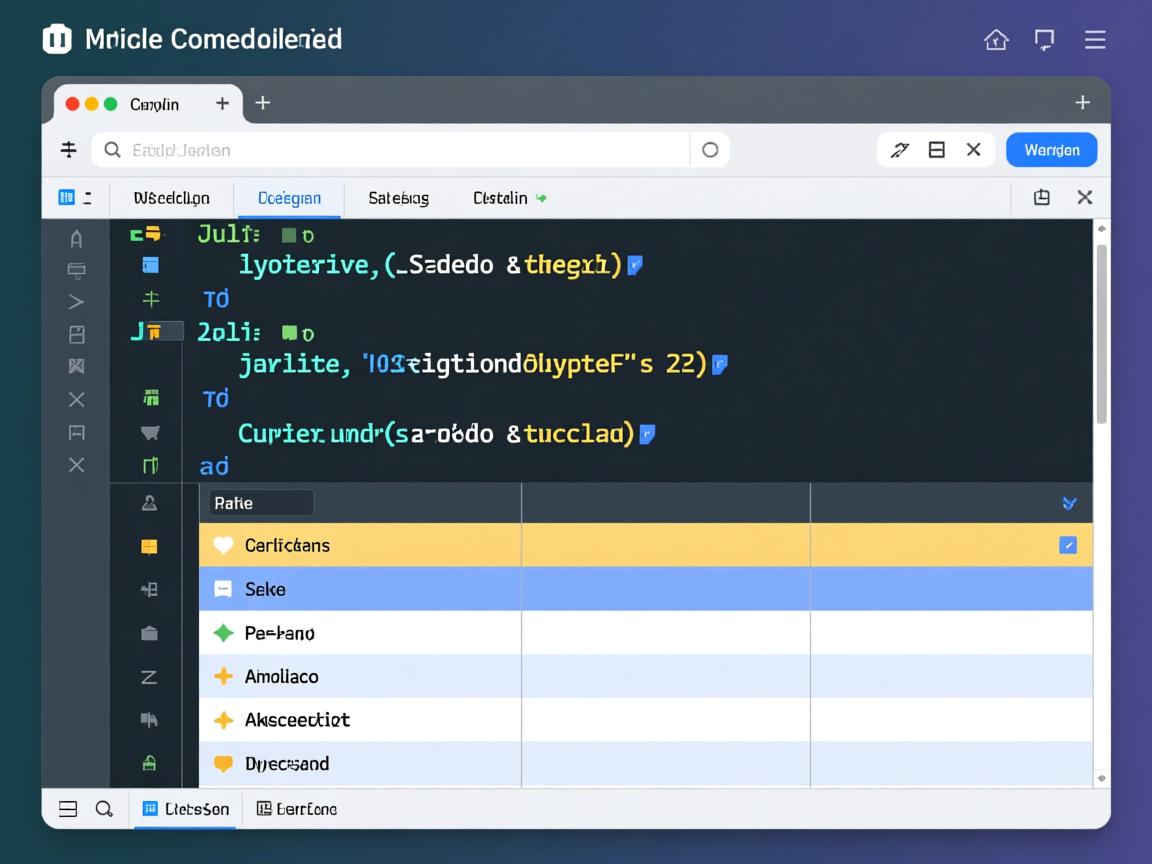
Task: Click the green diamond icon beside Pe-hano
Action: tap(224, 633)
